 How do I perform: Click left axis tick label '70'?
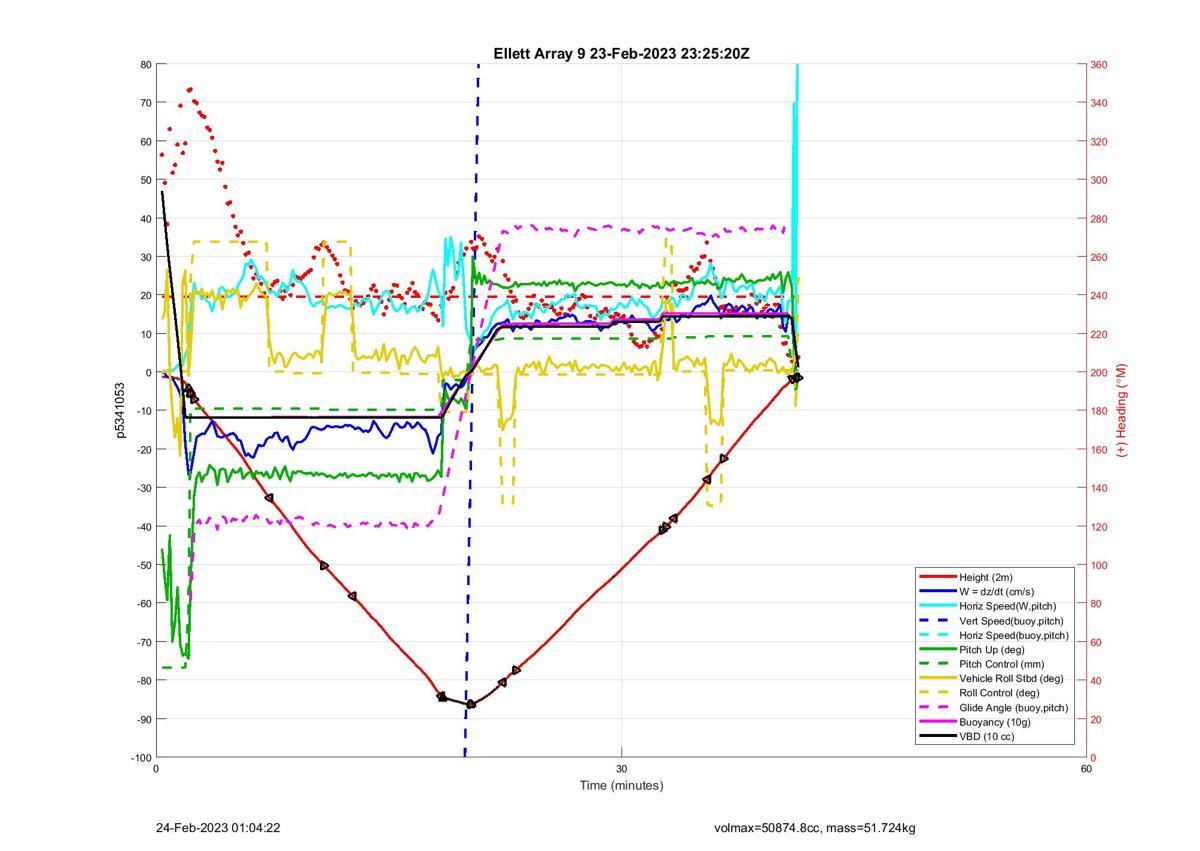pyautogui.click(x=146, y=103)
